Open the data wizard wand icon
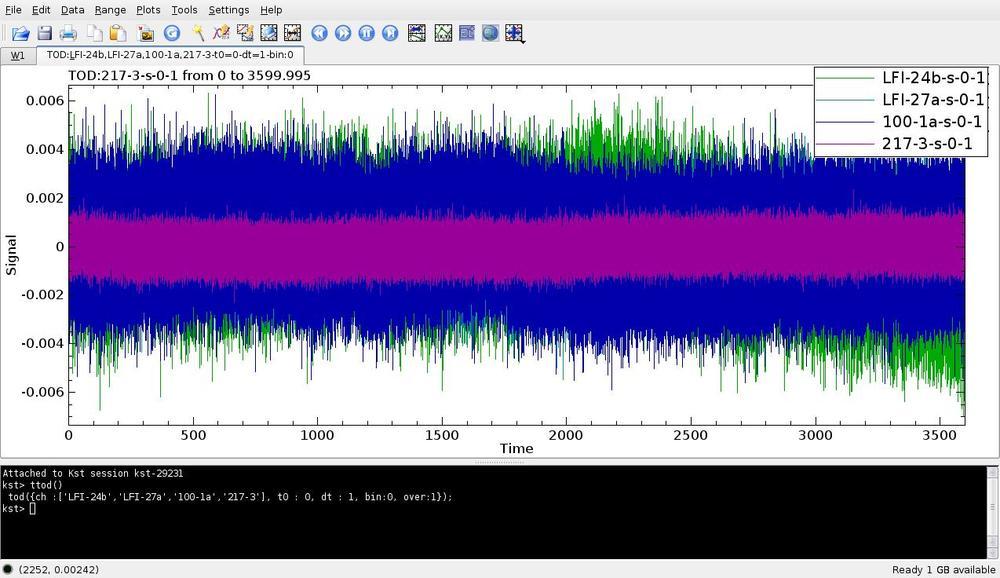 coord(198,33)
